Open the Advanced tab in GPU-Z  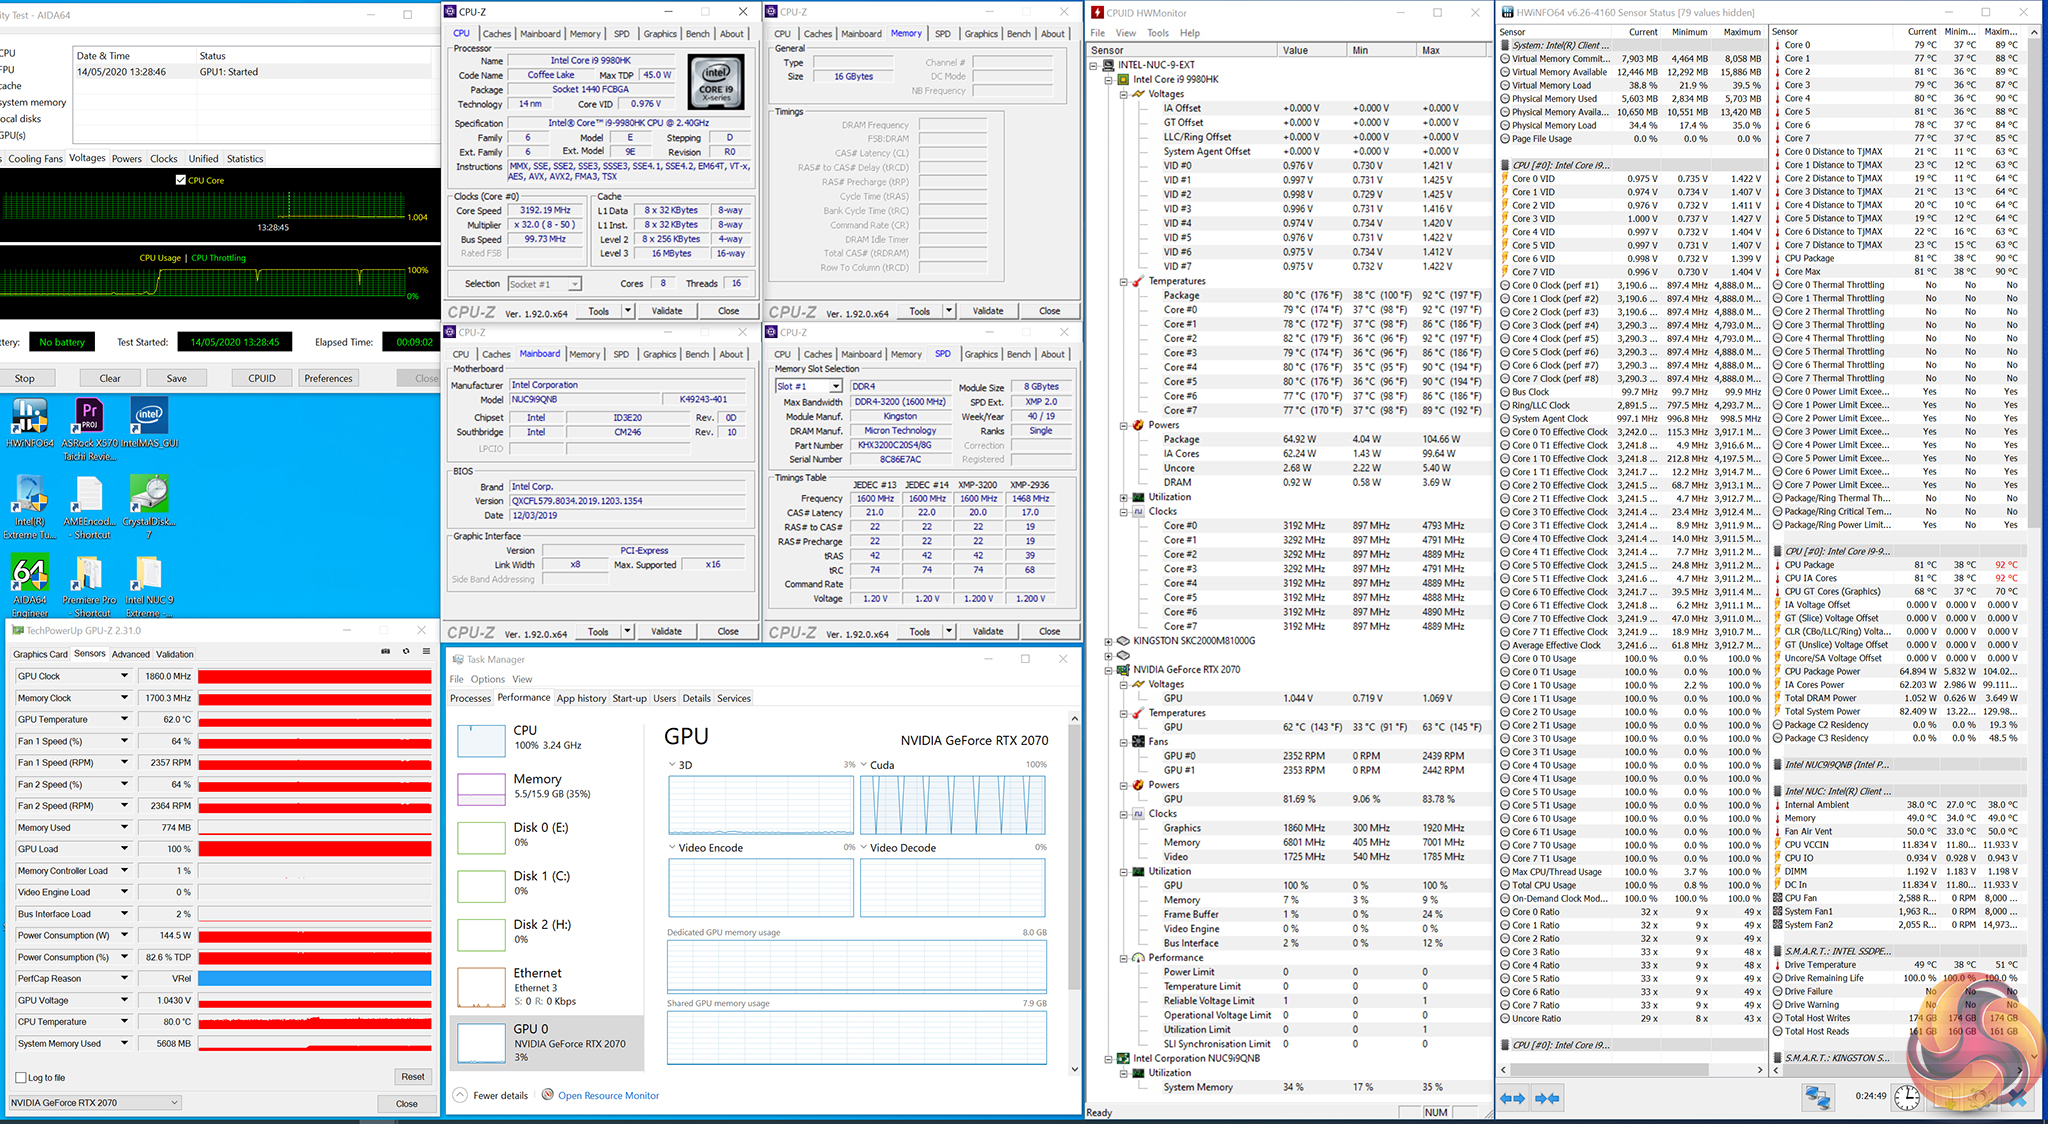[130, 654]
